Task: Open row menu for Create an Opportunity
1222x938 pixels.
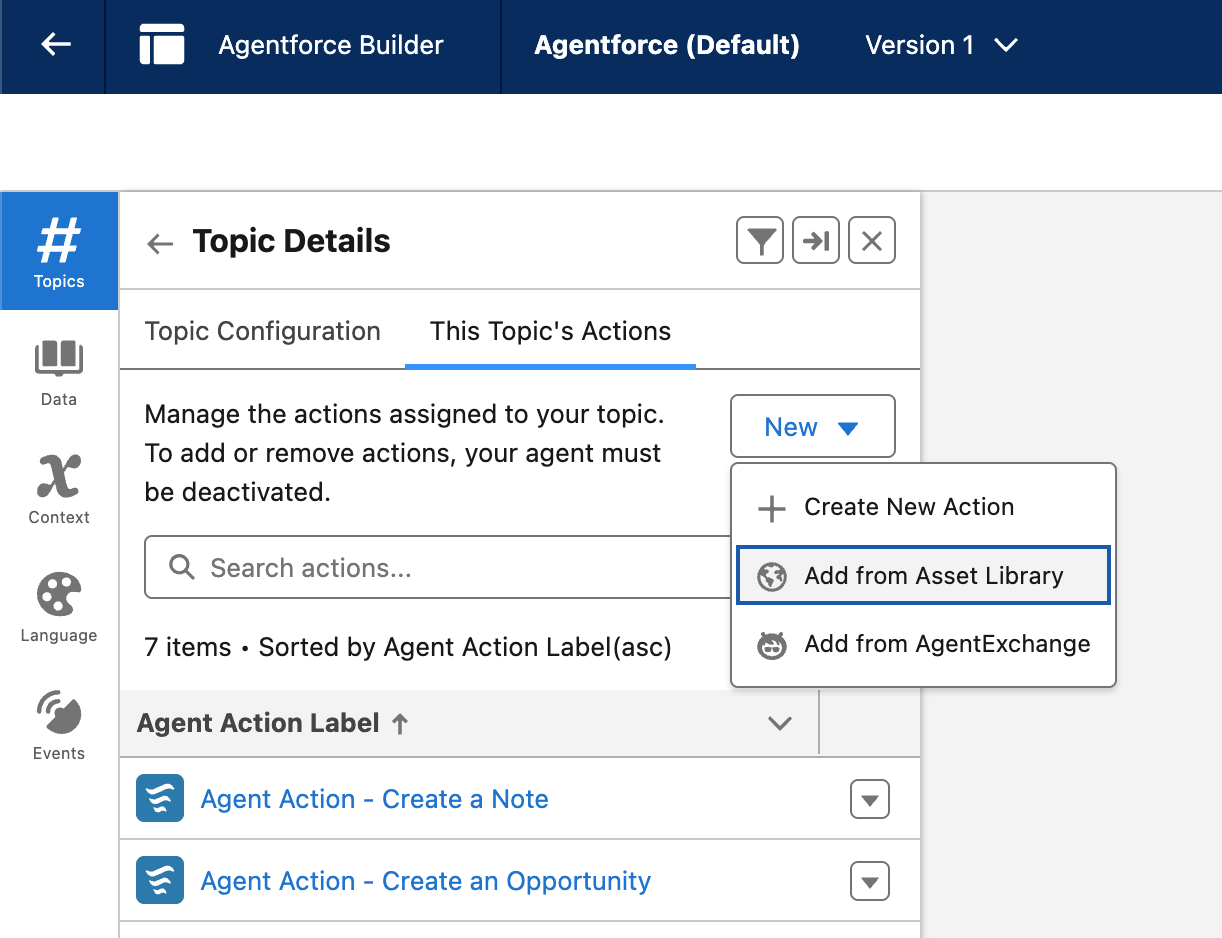Action: tap(869, 882)
